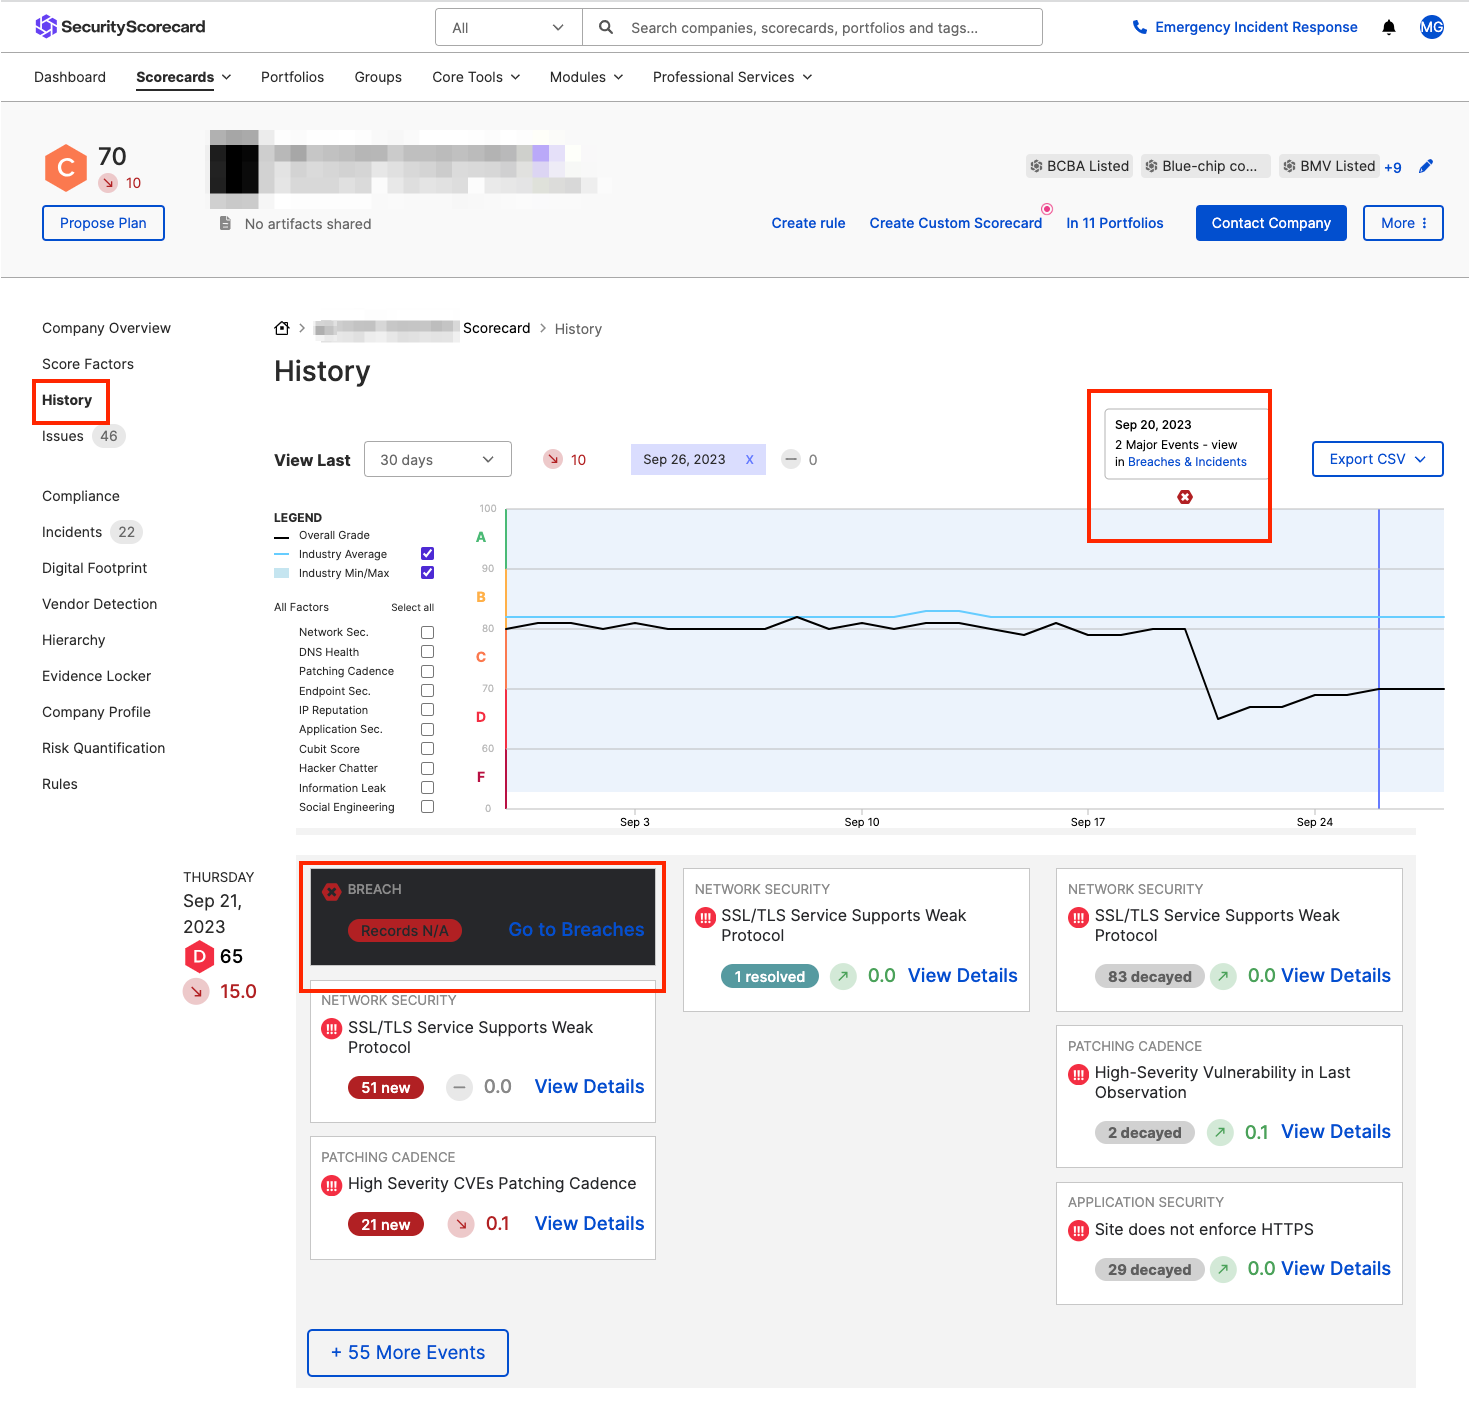Screen dimensions: 1469x1403
Task: Click the BMV Listed tag
Action: click(1330, 166)
